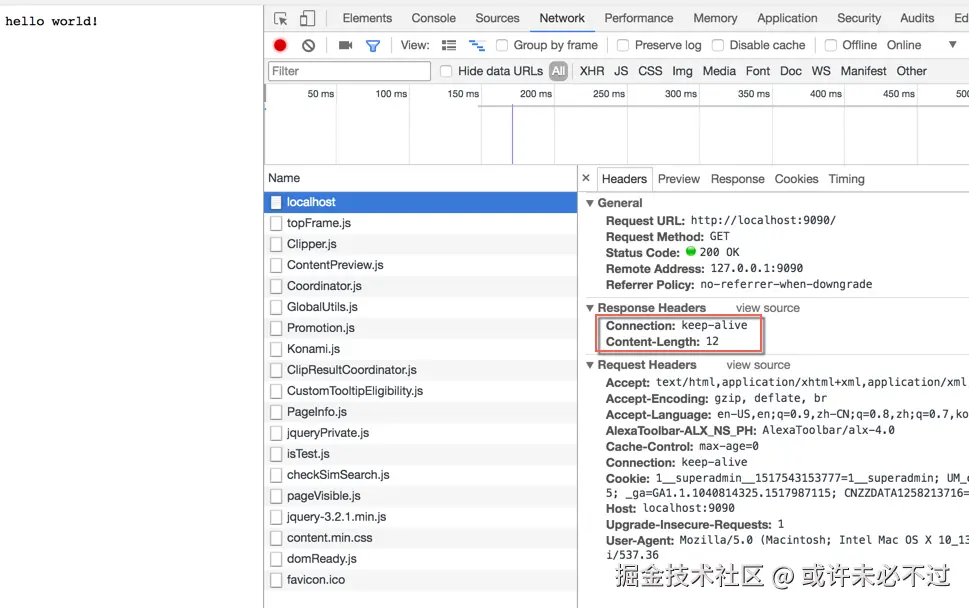Click the green 200 OK status dot

click(x=691, y=251)
